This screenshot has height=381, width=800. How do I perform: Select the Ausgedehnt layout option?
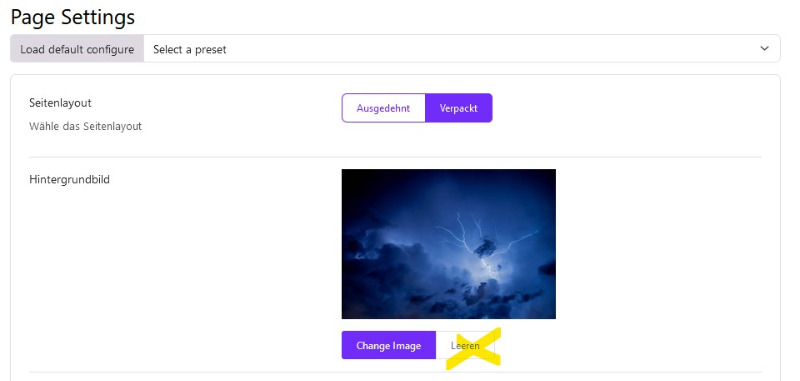383,108
